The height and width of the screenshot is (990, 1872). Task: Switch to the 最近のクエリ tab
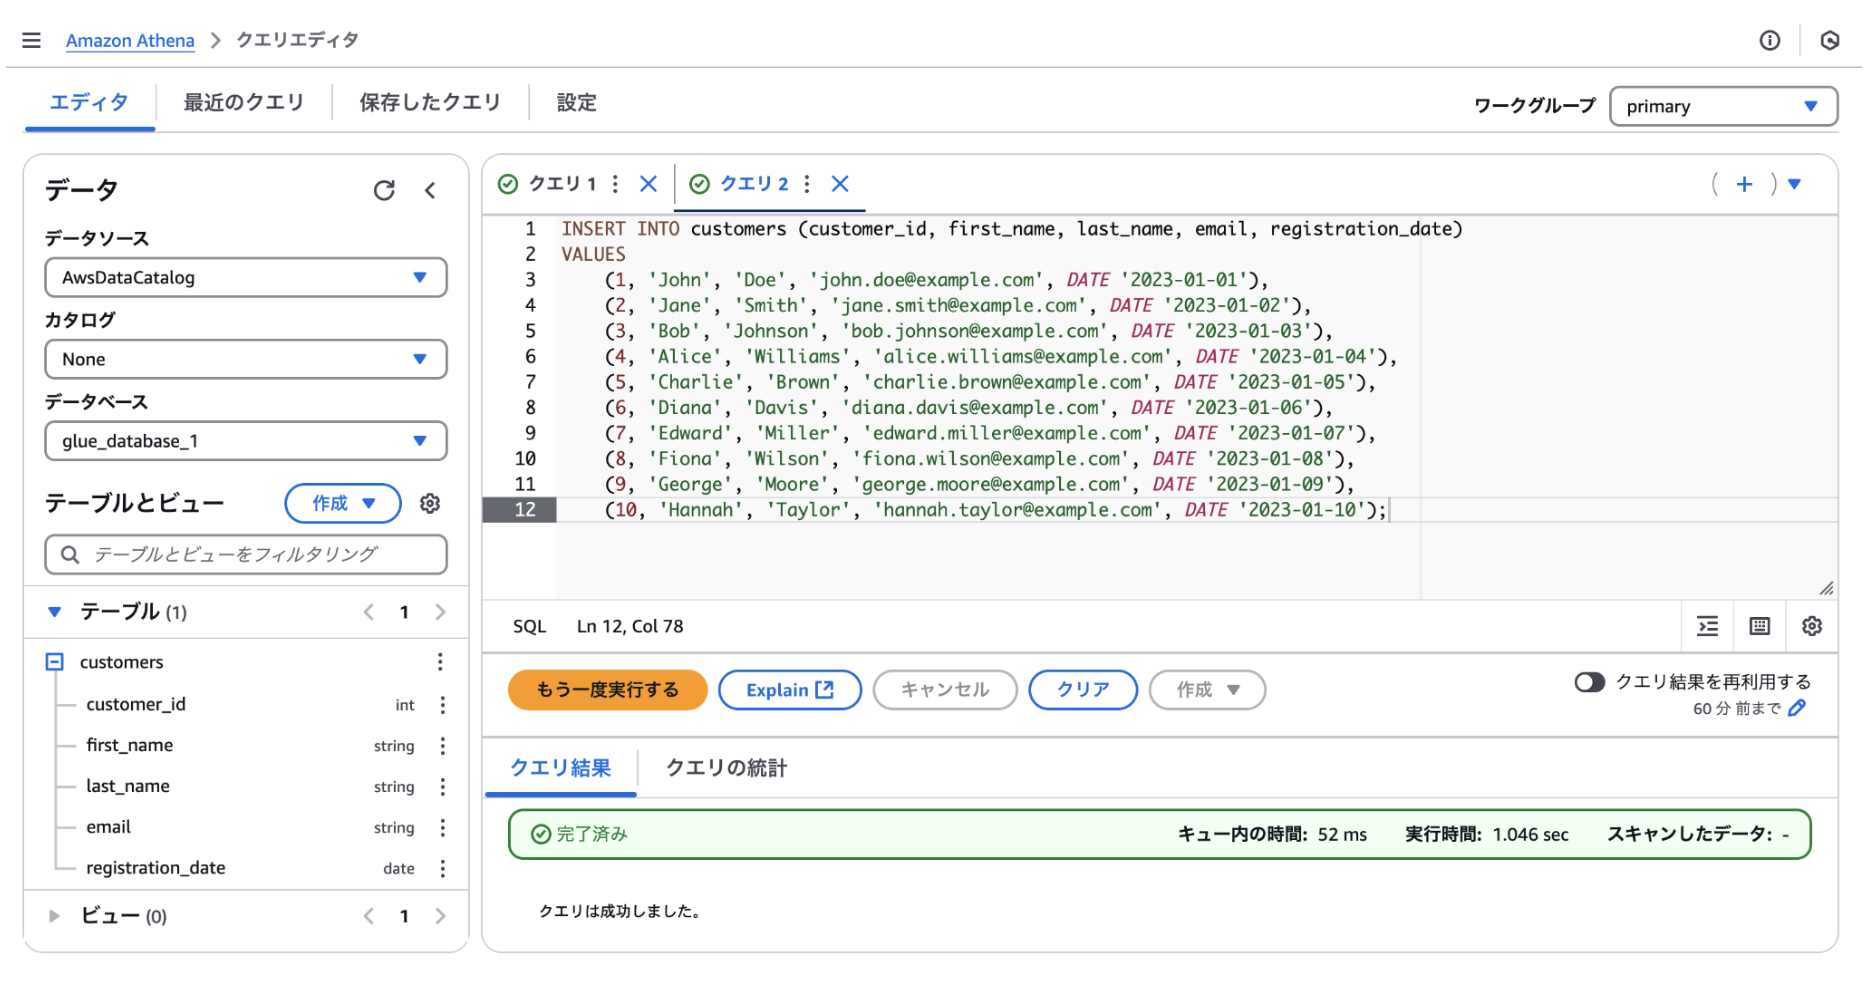pos(243,103)
